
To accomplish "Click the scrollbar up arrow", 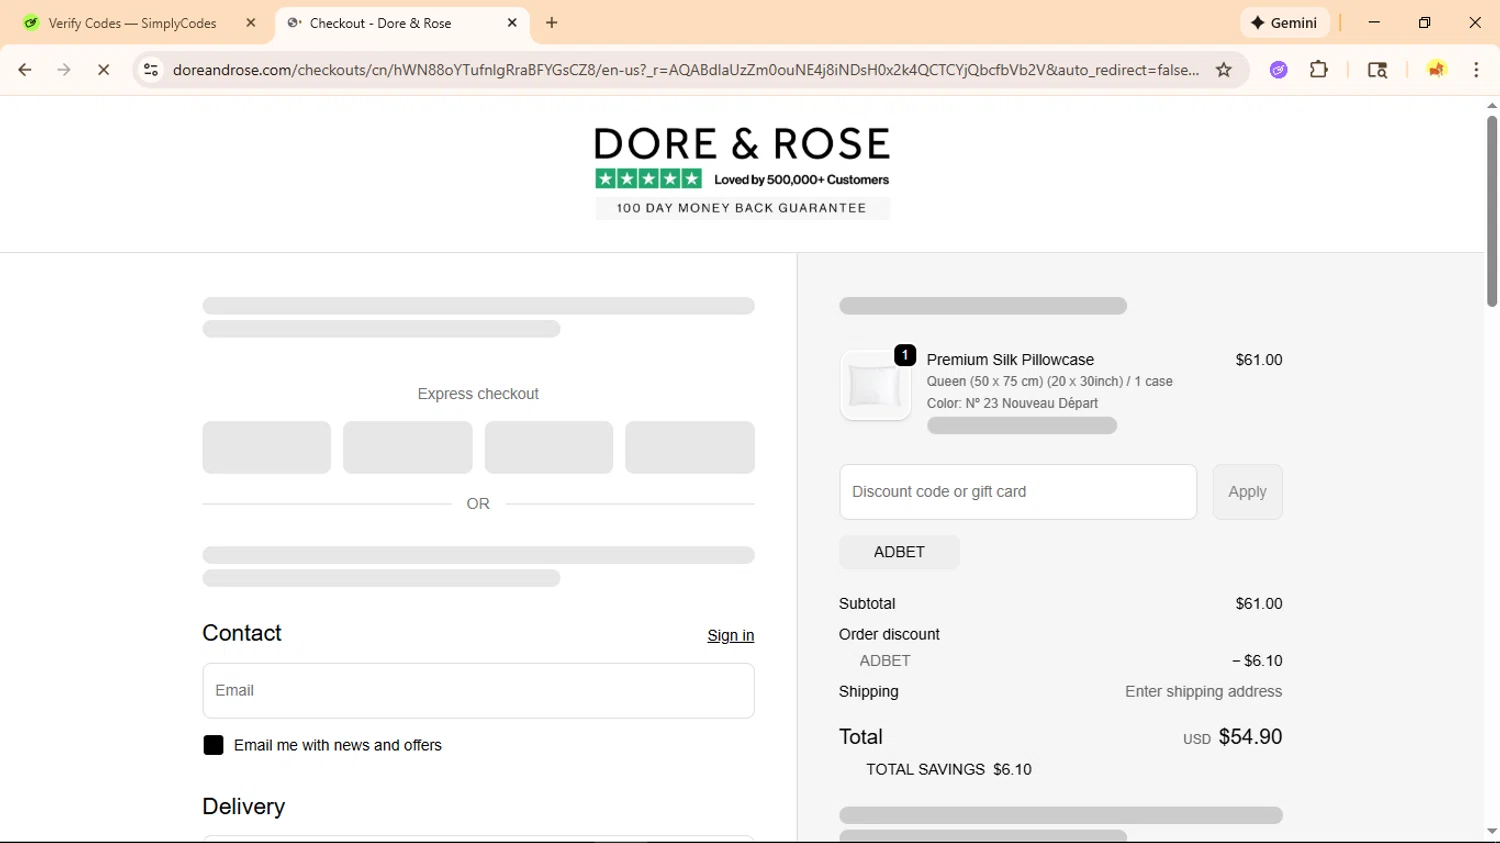I will (1492, 105).
